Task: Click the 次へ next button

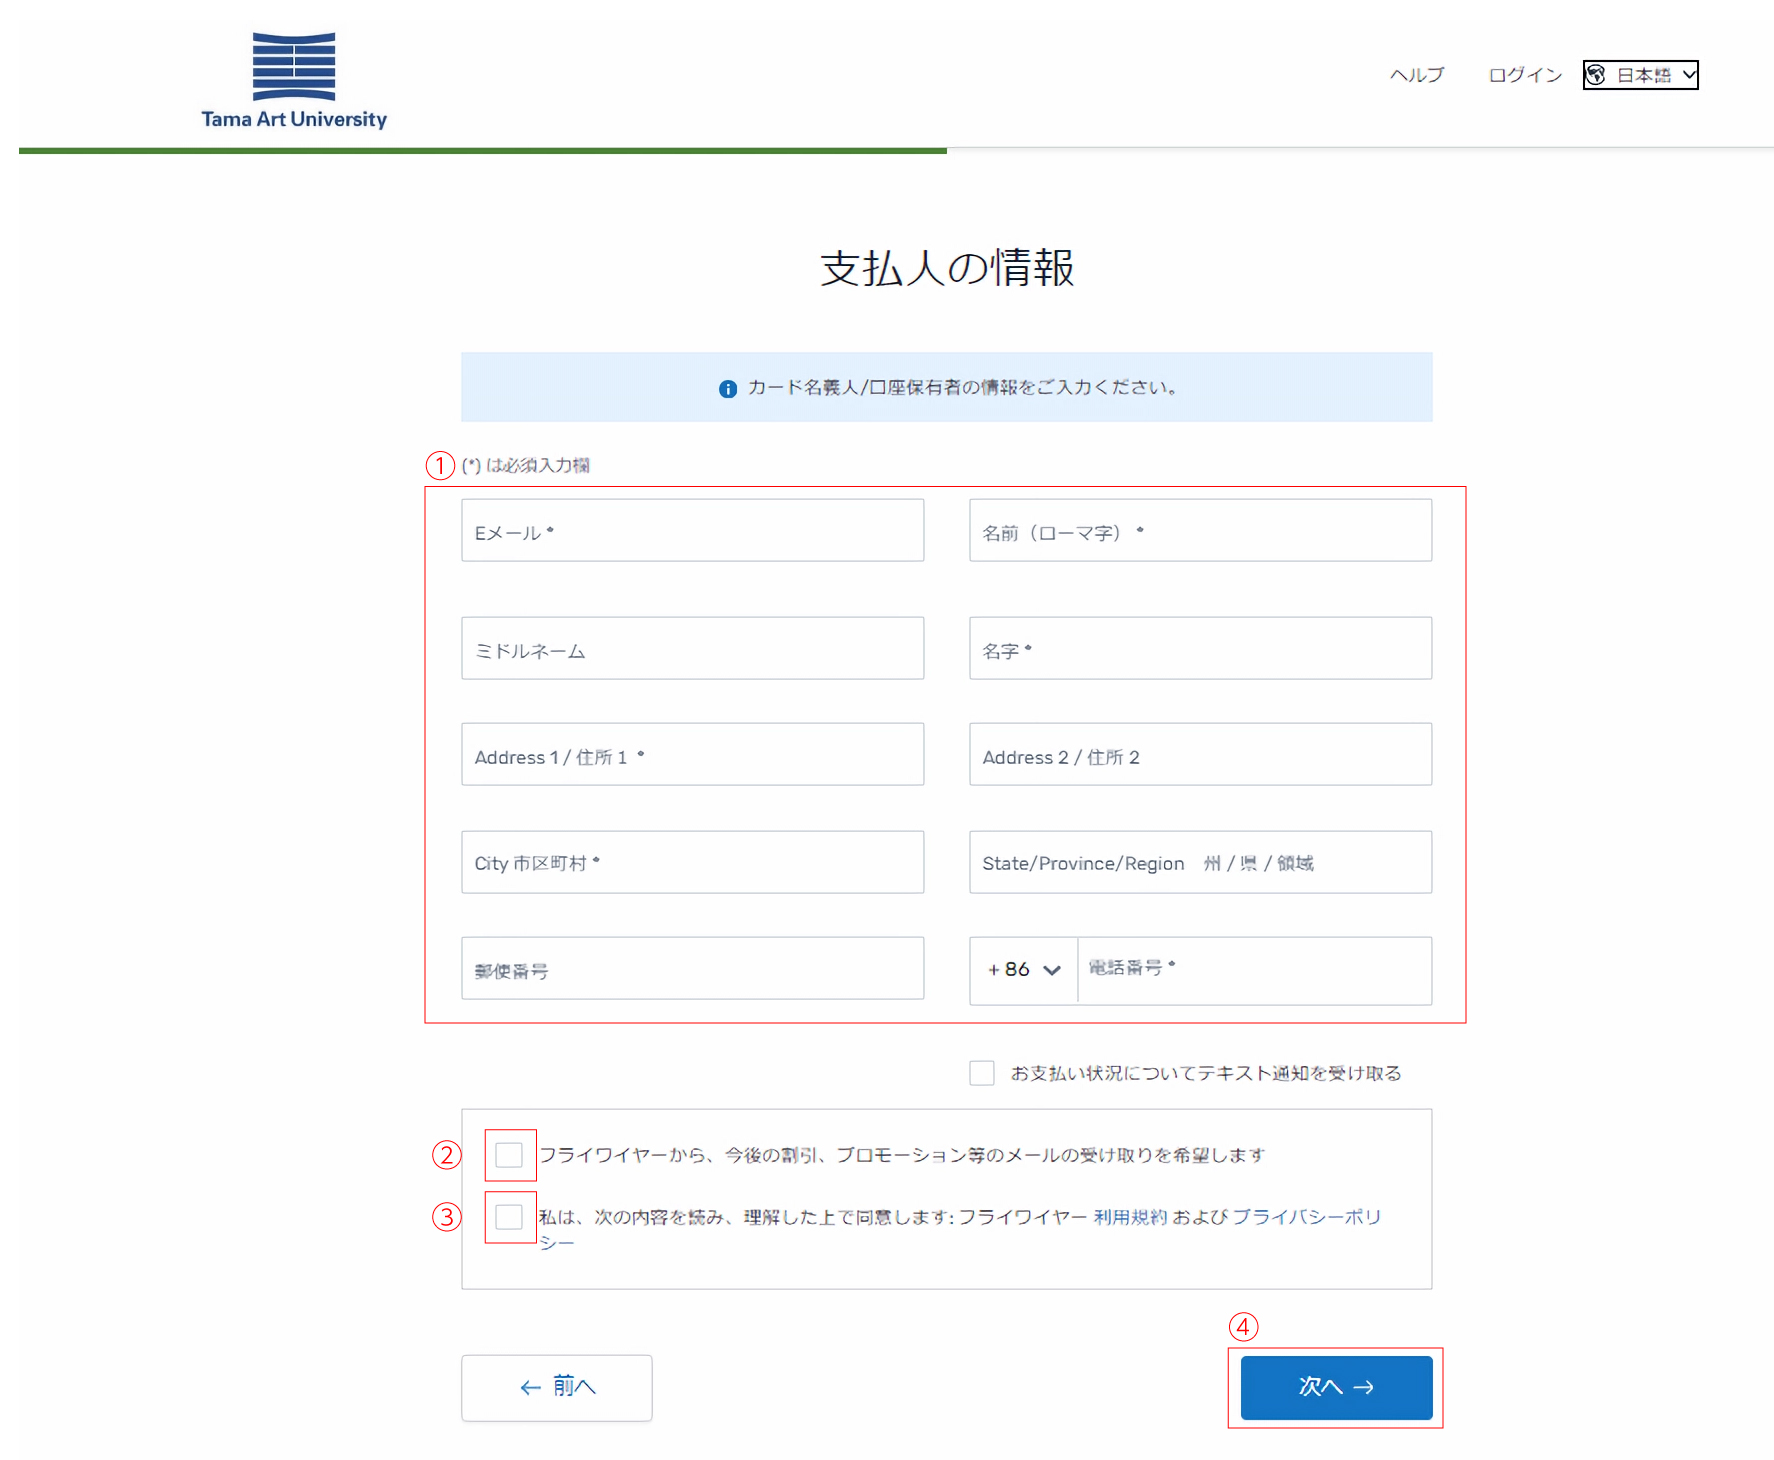Action: point(1336,1387)
